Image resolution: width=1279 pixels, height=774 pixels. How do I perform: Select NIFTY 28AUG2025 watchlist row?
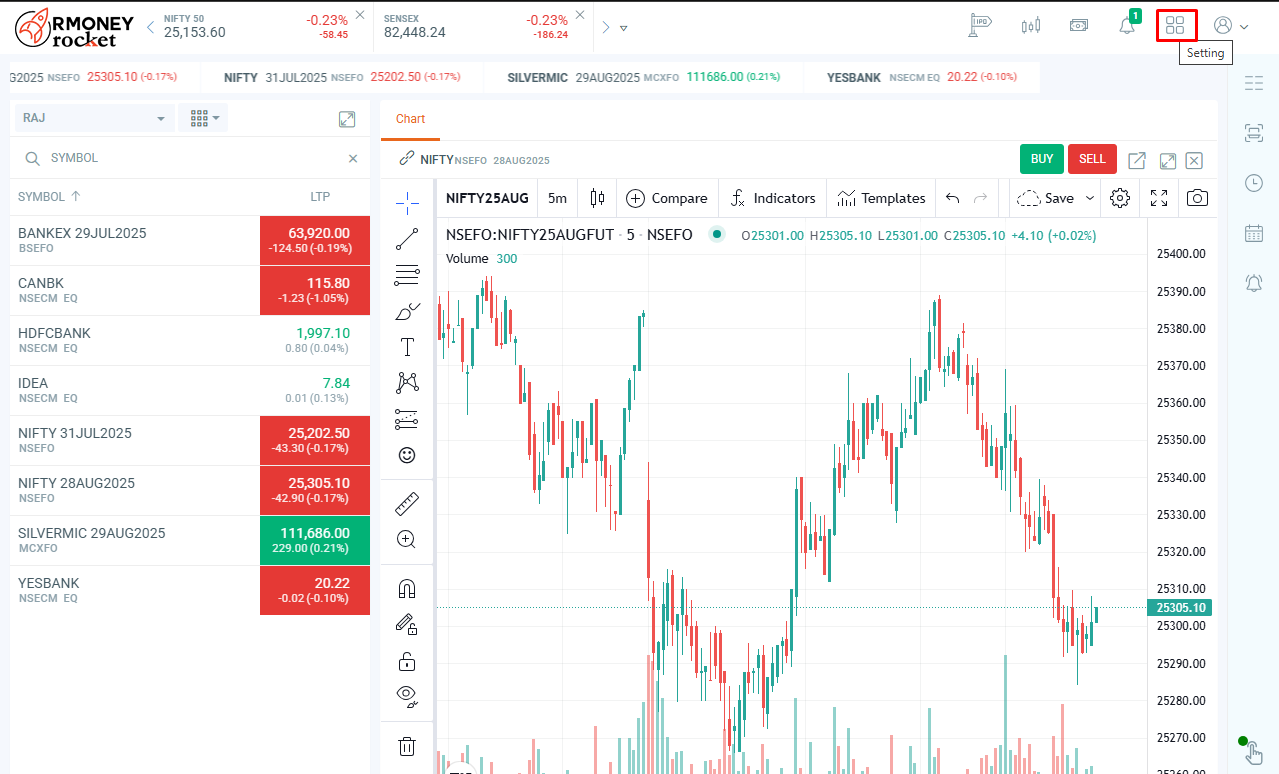point(190,491)
